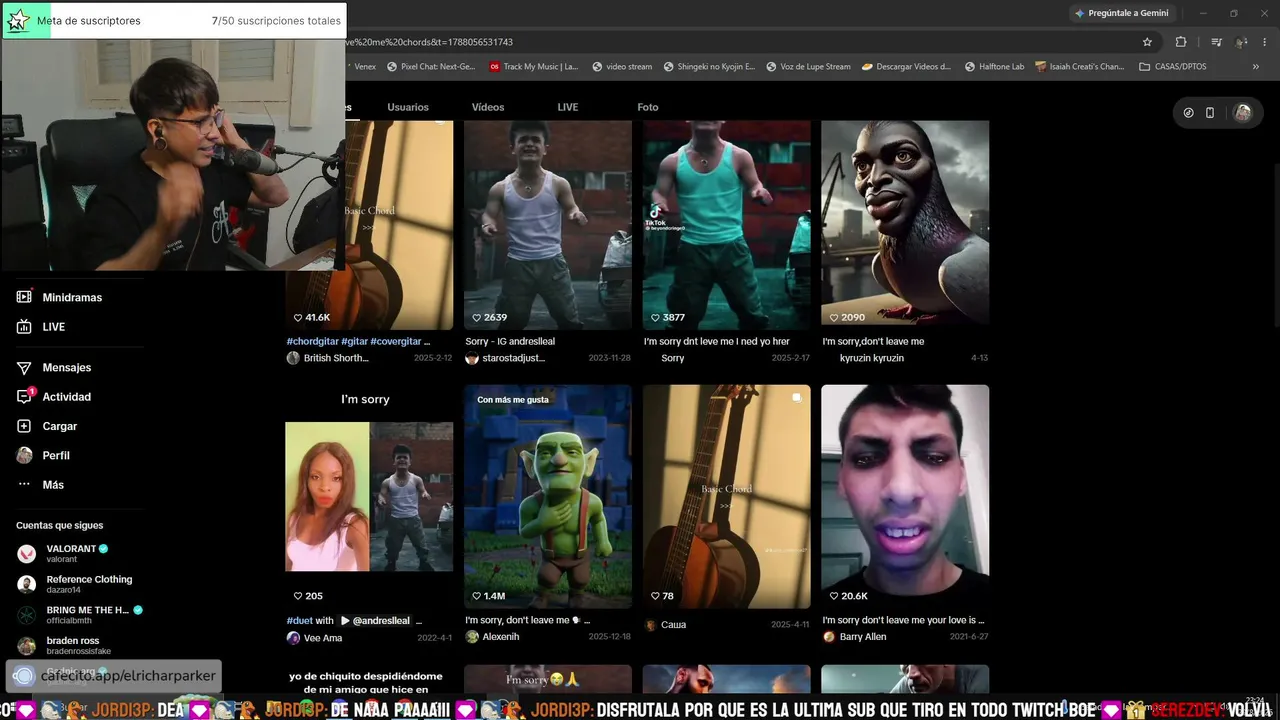This screenshot has height=720, width=1280.
Task: Open the TikTok coins icon in top pill
Action: coord(1188,113)
